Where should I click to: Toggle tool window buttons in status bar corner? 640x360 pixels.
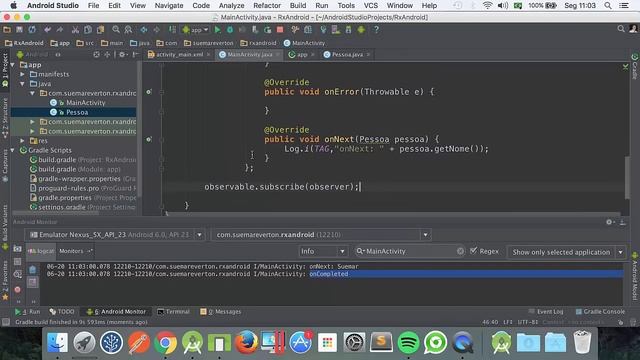click(x=6, y=322)
